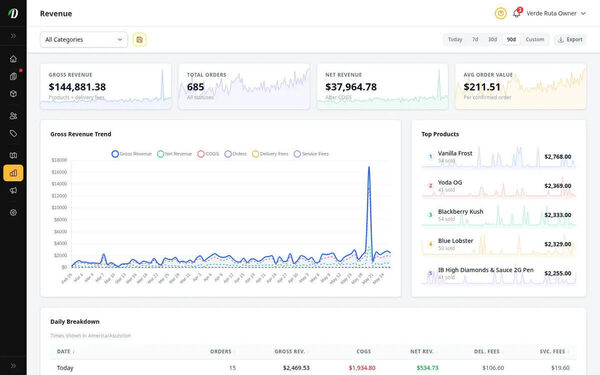Select the 30d date range

(492, 39)
